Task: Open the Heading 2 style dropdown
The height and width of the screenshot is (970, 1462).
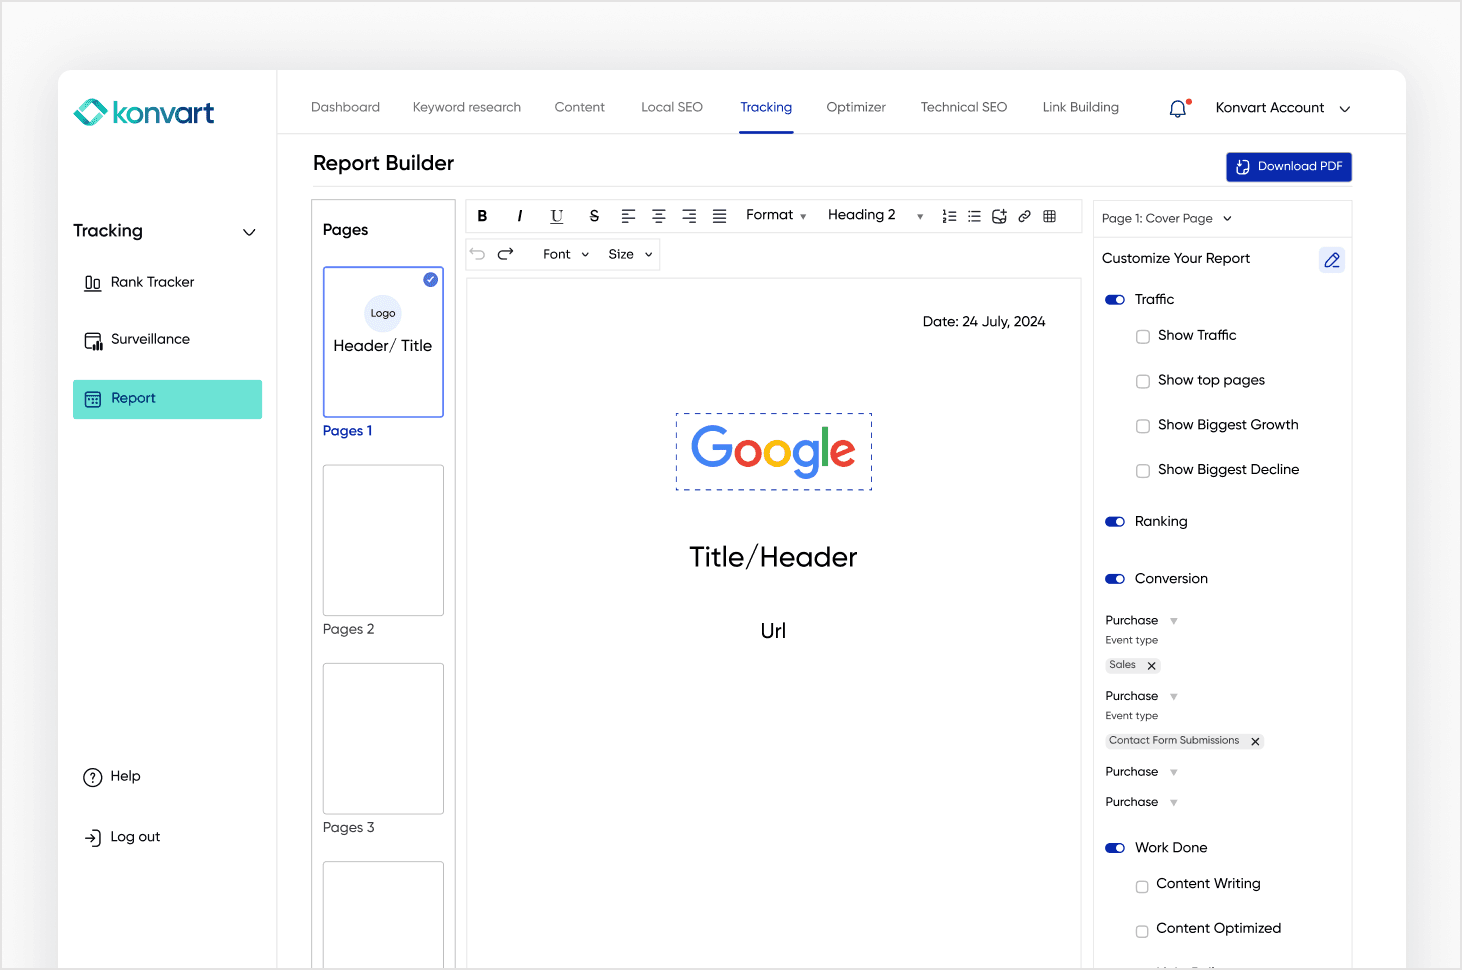Action: coord(875,215)
